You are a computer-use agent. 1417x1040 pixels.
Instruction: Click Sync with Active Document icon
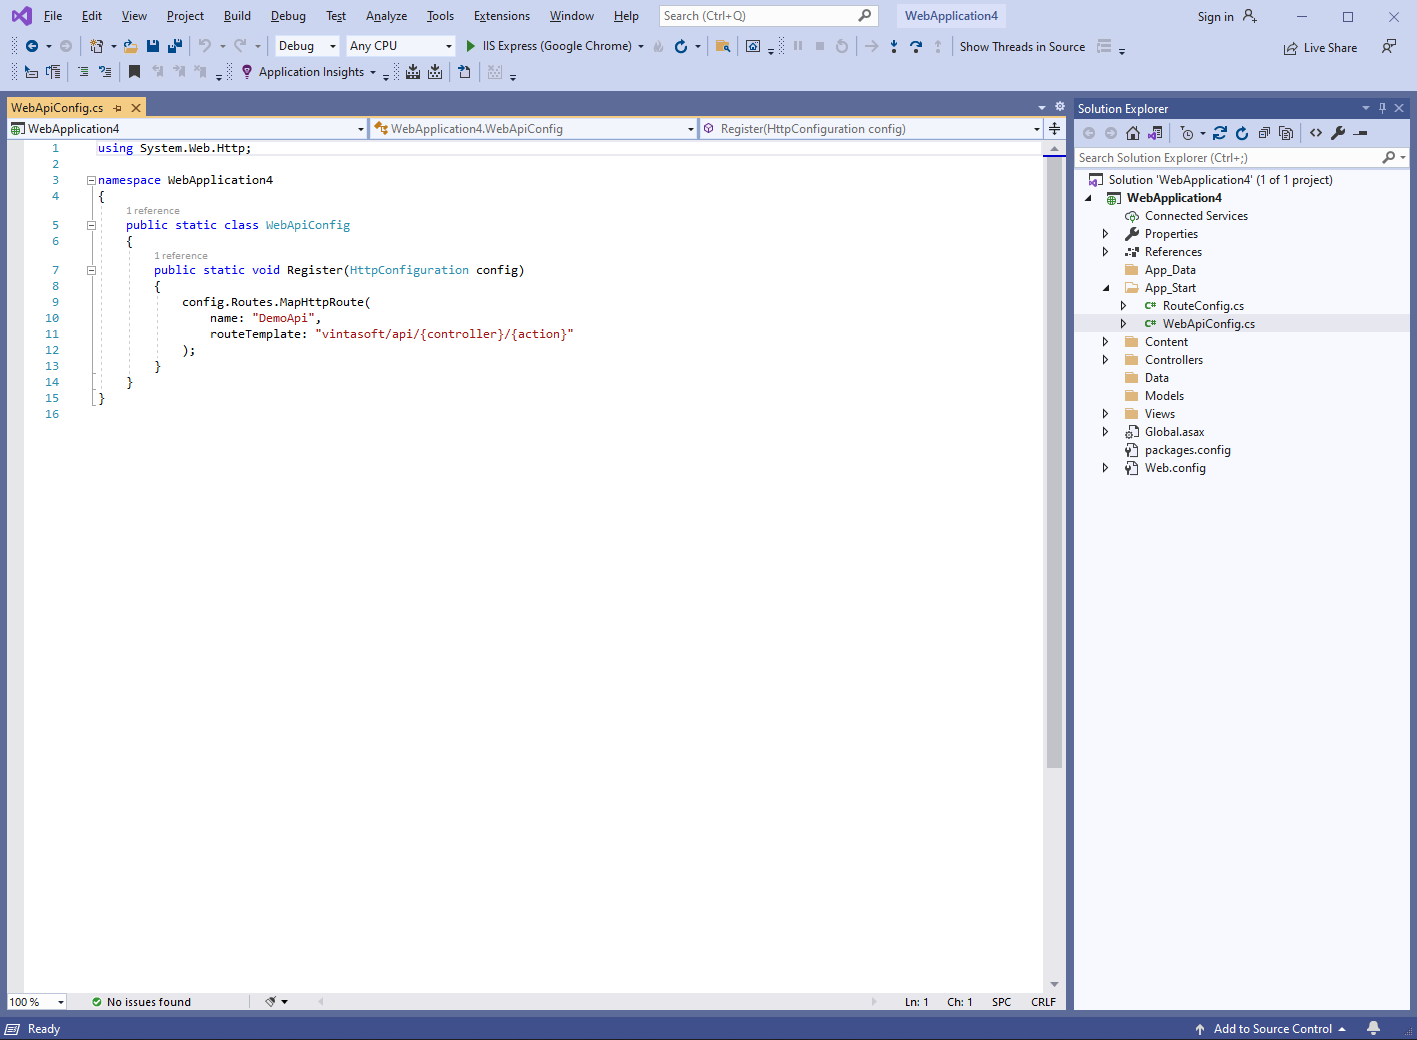point(1220,133)
